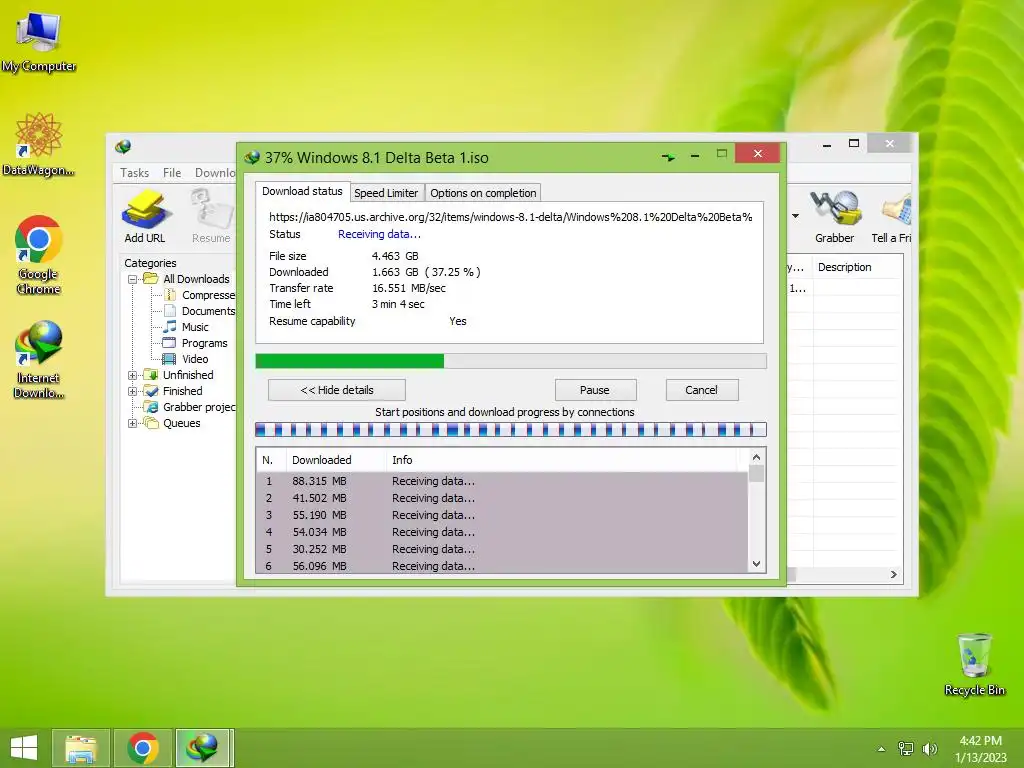Click the volume speaker tray icon
Screen dimensions: 1024x768
tap(929, 748)
